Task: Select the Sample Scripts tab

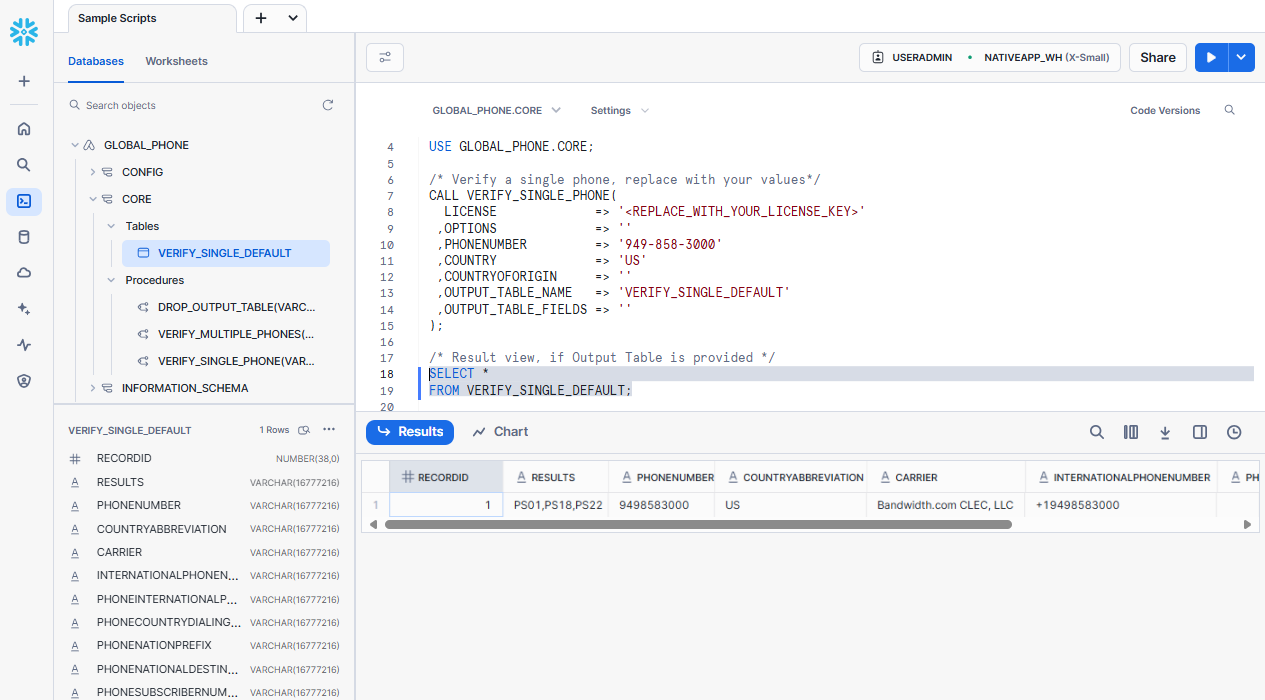Action: coord(152,18)
